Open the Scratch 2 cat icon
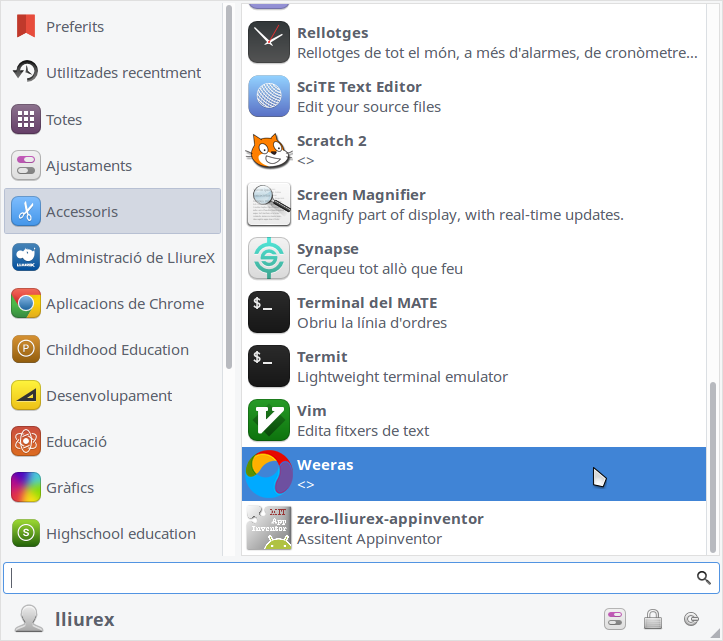This screenshot has height=641, width=723. (269, 151)
